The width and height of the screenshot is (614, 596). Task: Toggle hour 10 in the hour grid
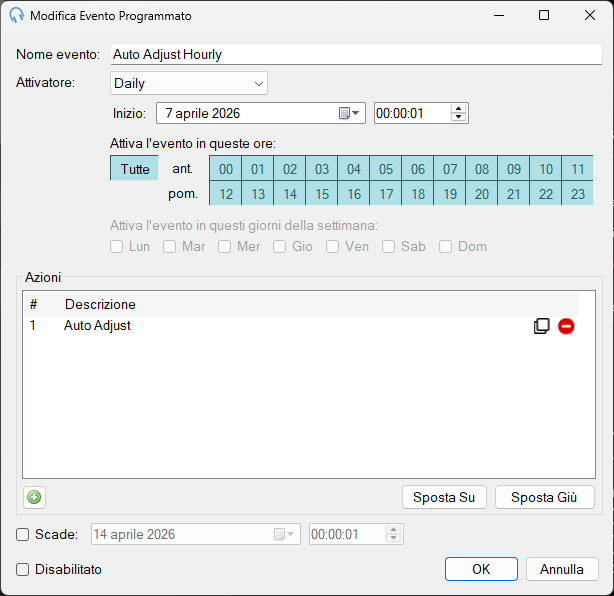click(x=545, y=168)
